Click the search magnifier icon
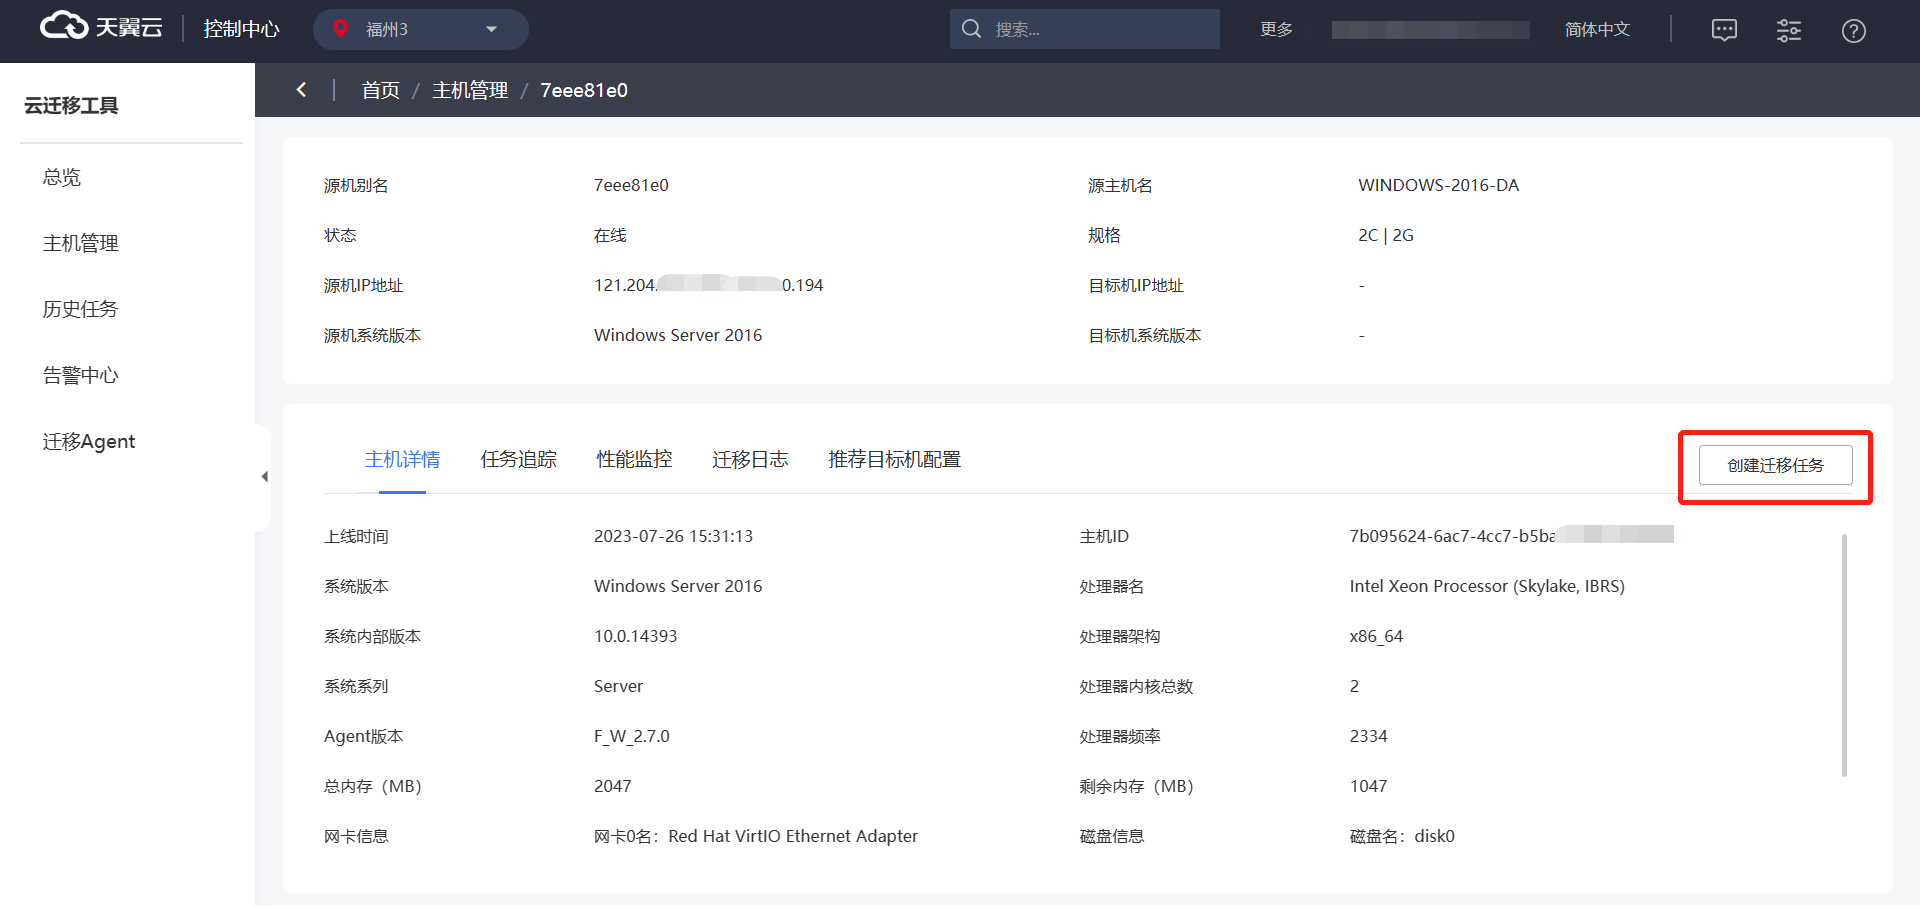The height and width of the screenshot is (907, 1922). (x=971, y=29)
